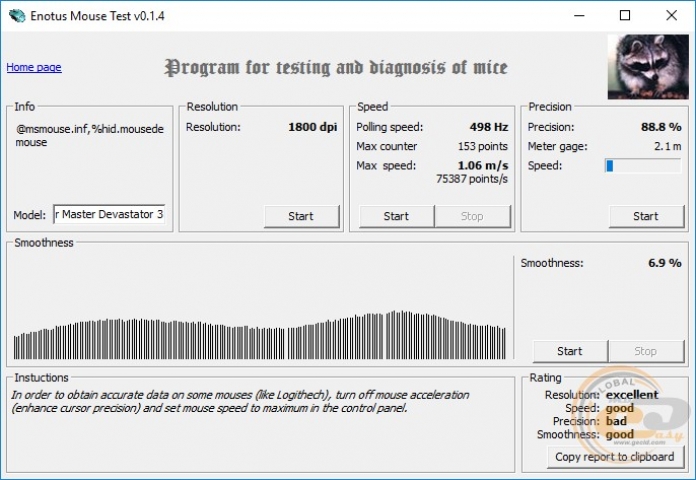Click the 6.9 % smoothness value

click(x=664, y=263)
